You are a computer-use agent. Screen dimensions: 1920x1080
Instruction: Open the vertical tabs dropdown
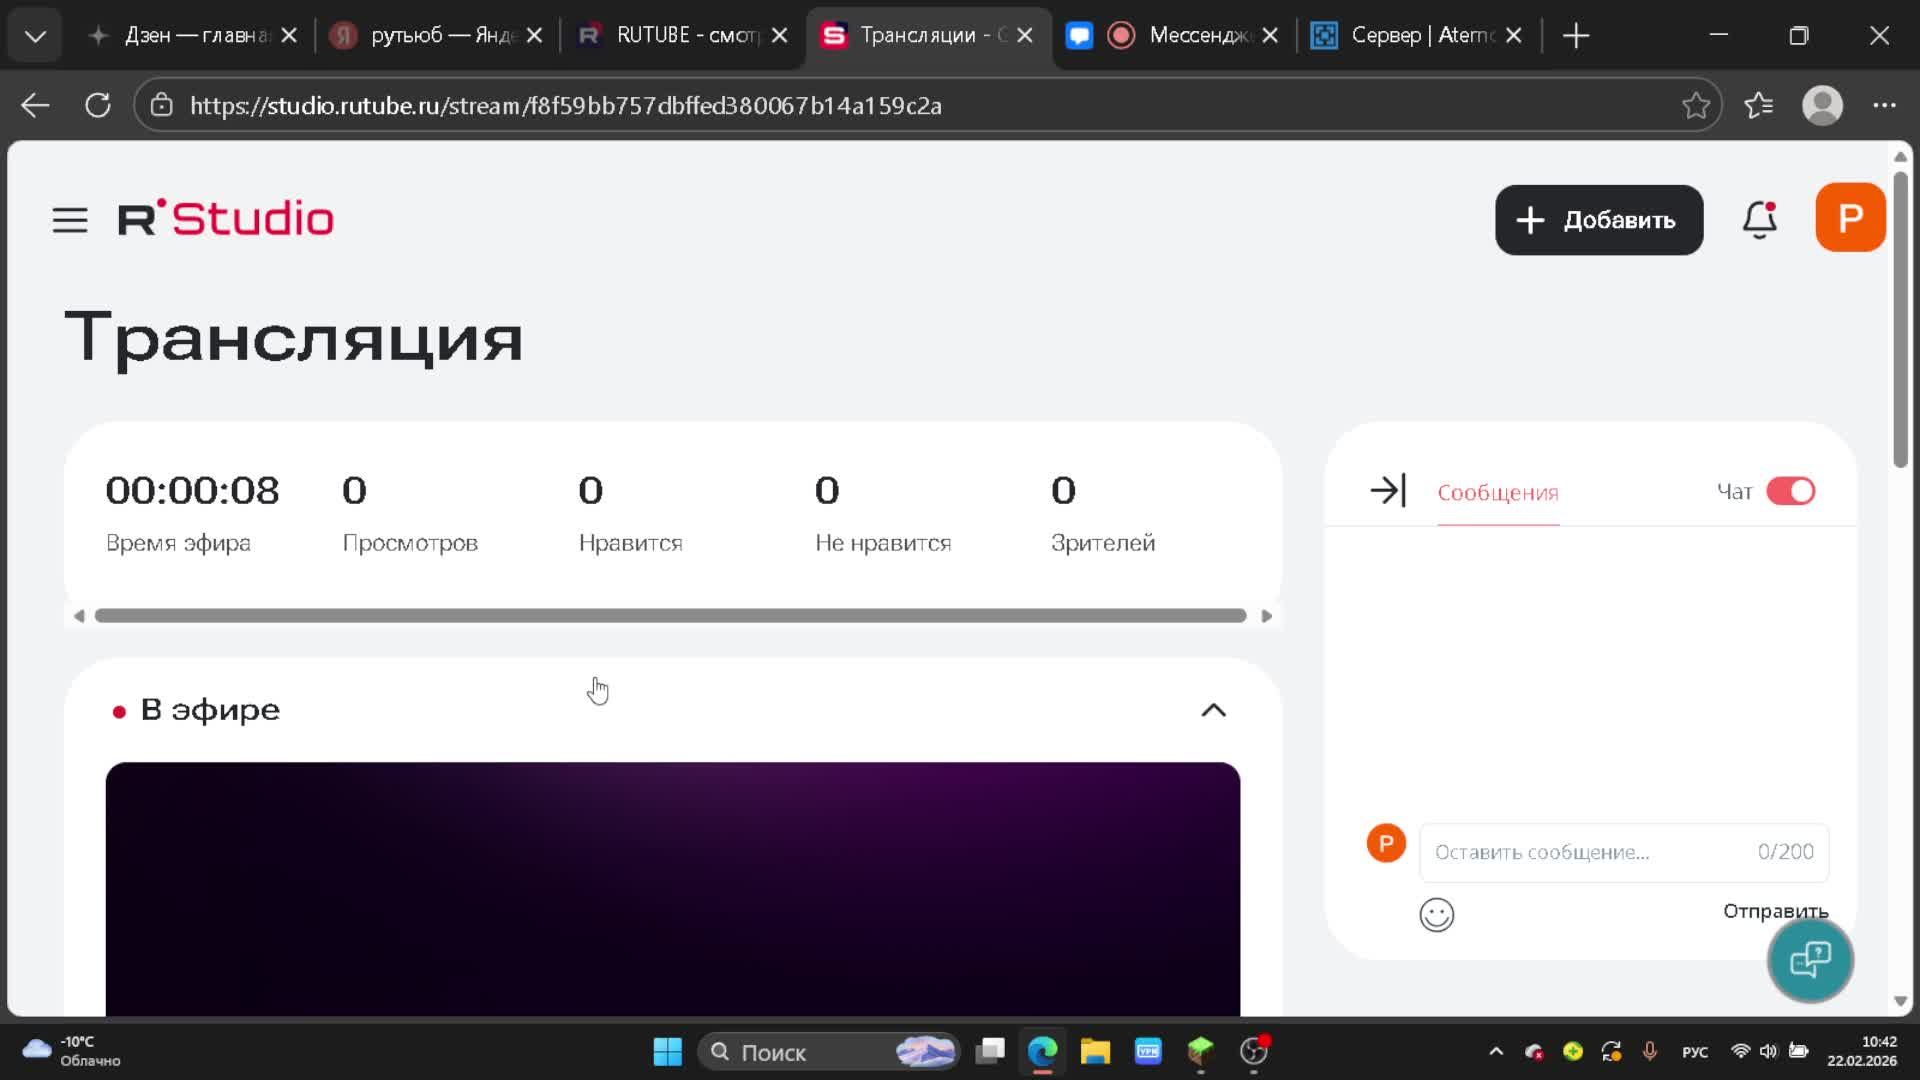point(35,35)
